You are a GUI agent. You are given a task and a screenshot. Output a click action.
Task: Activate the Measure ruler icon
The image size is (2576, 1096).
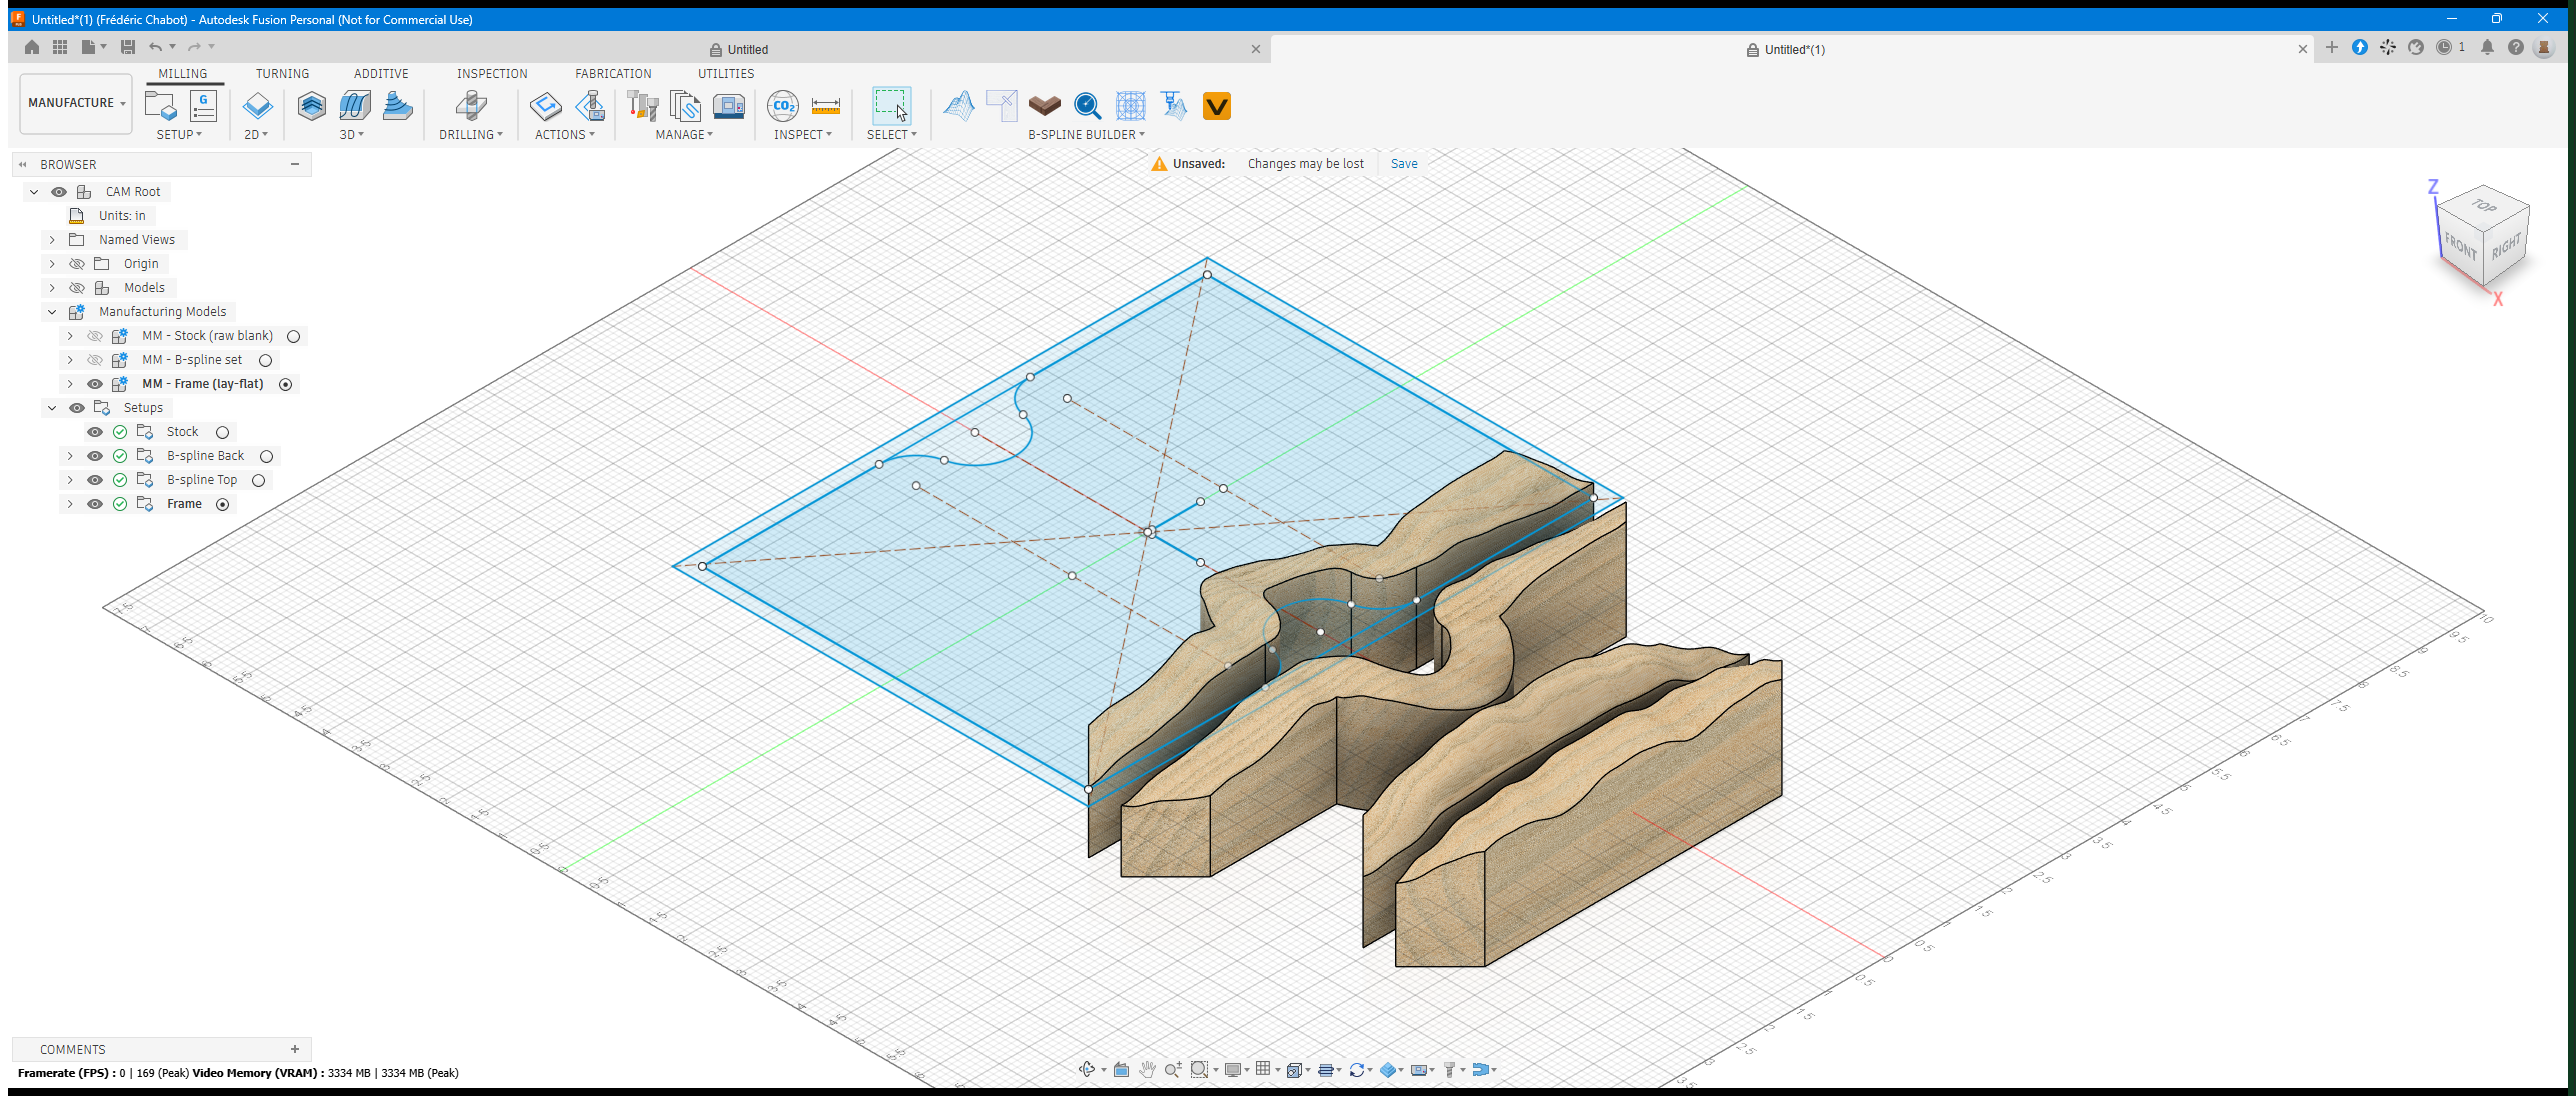point(826,106)
